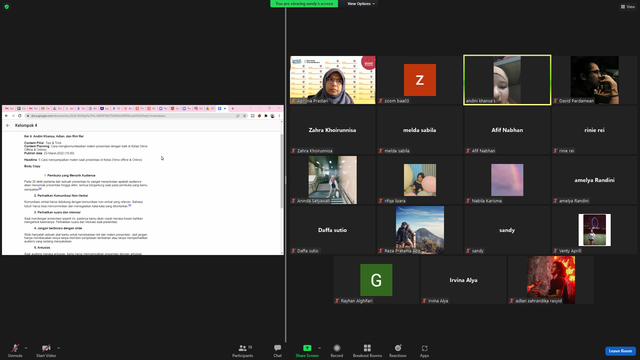Open the Reactions menu
640x360 pixels.
coord(398,350)
